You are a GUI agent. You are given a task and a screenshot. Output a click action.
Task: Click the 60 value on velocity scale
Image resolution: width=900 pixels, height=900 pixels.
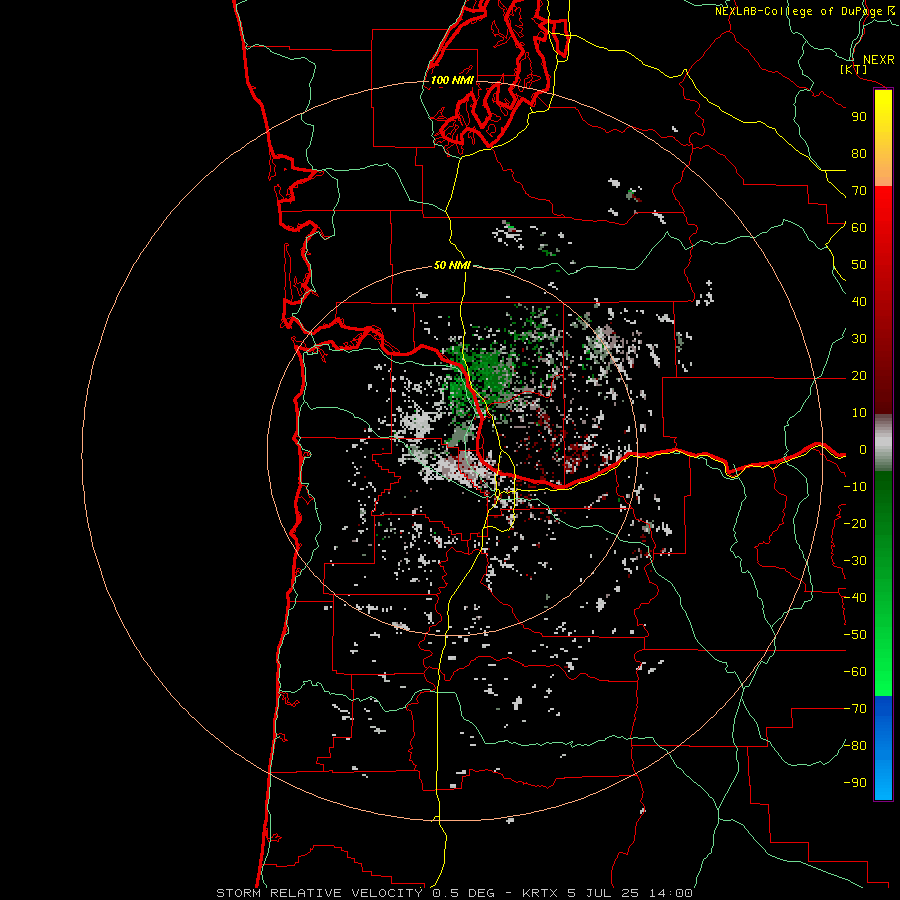point(859,228)
